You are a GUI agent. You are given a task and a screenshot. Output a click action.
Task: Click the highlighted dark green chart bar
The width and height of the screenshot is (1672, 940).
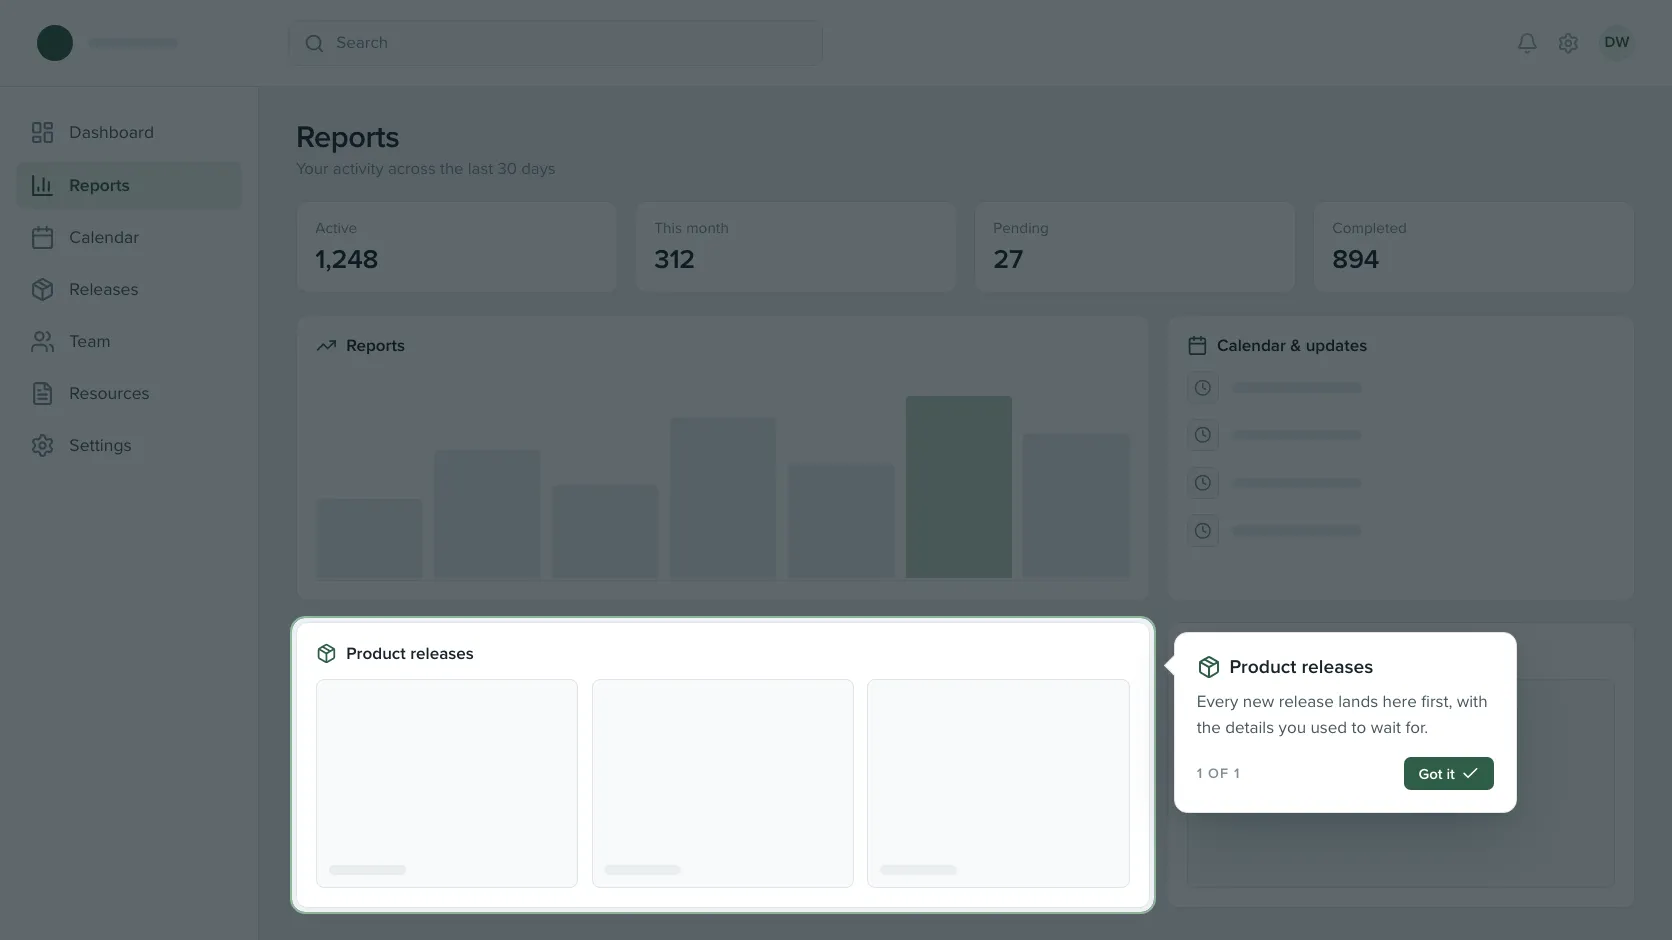[x=958, y=487]
